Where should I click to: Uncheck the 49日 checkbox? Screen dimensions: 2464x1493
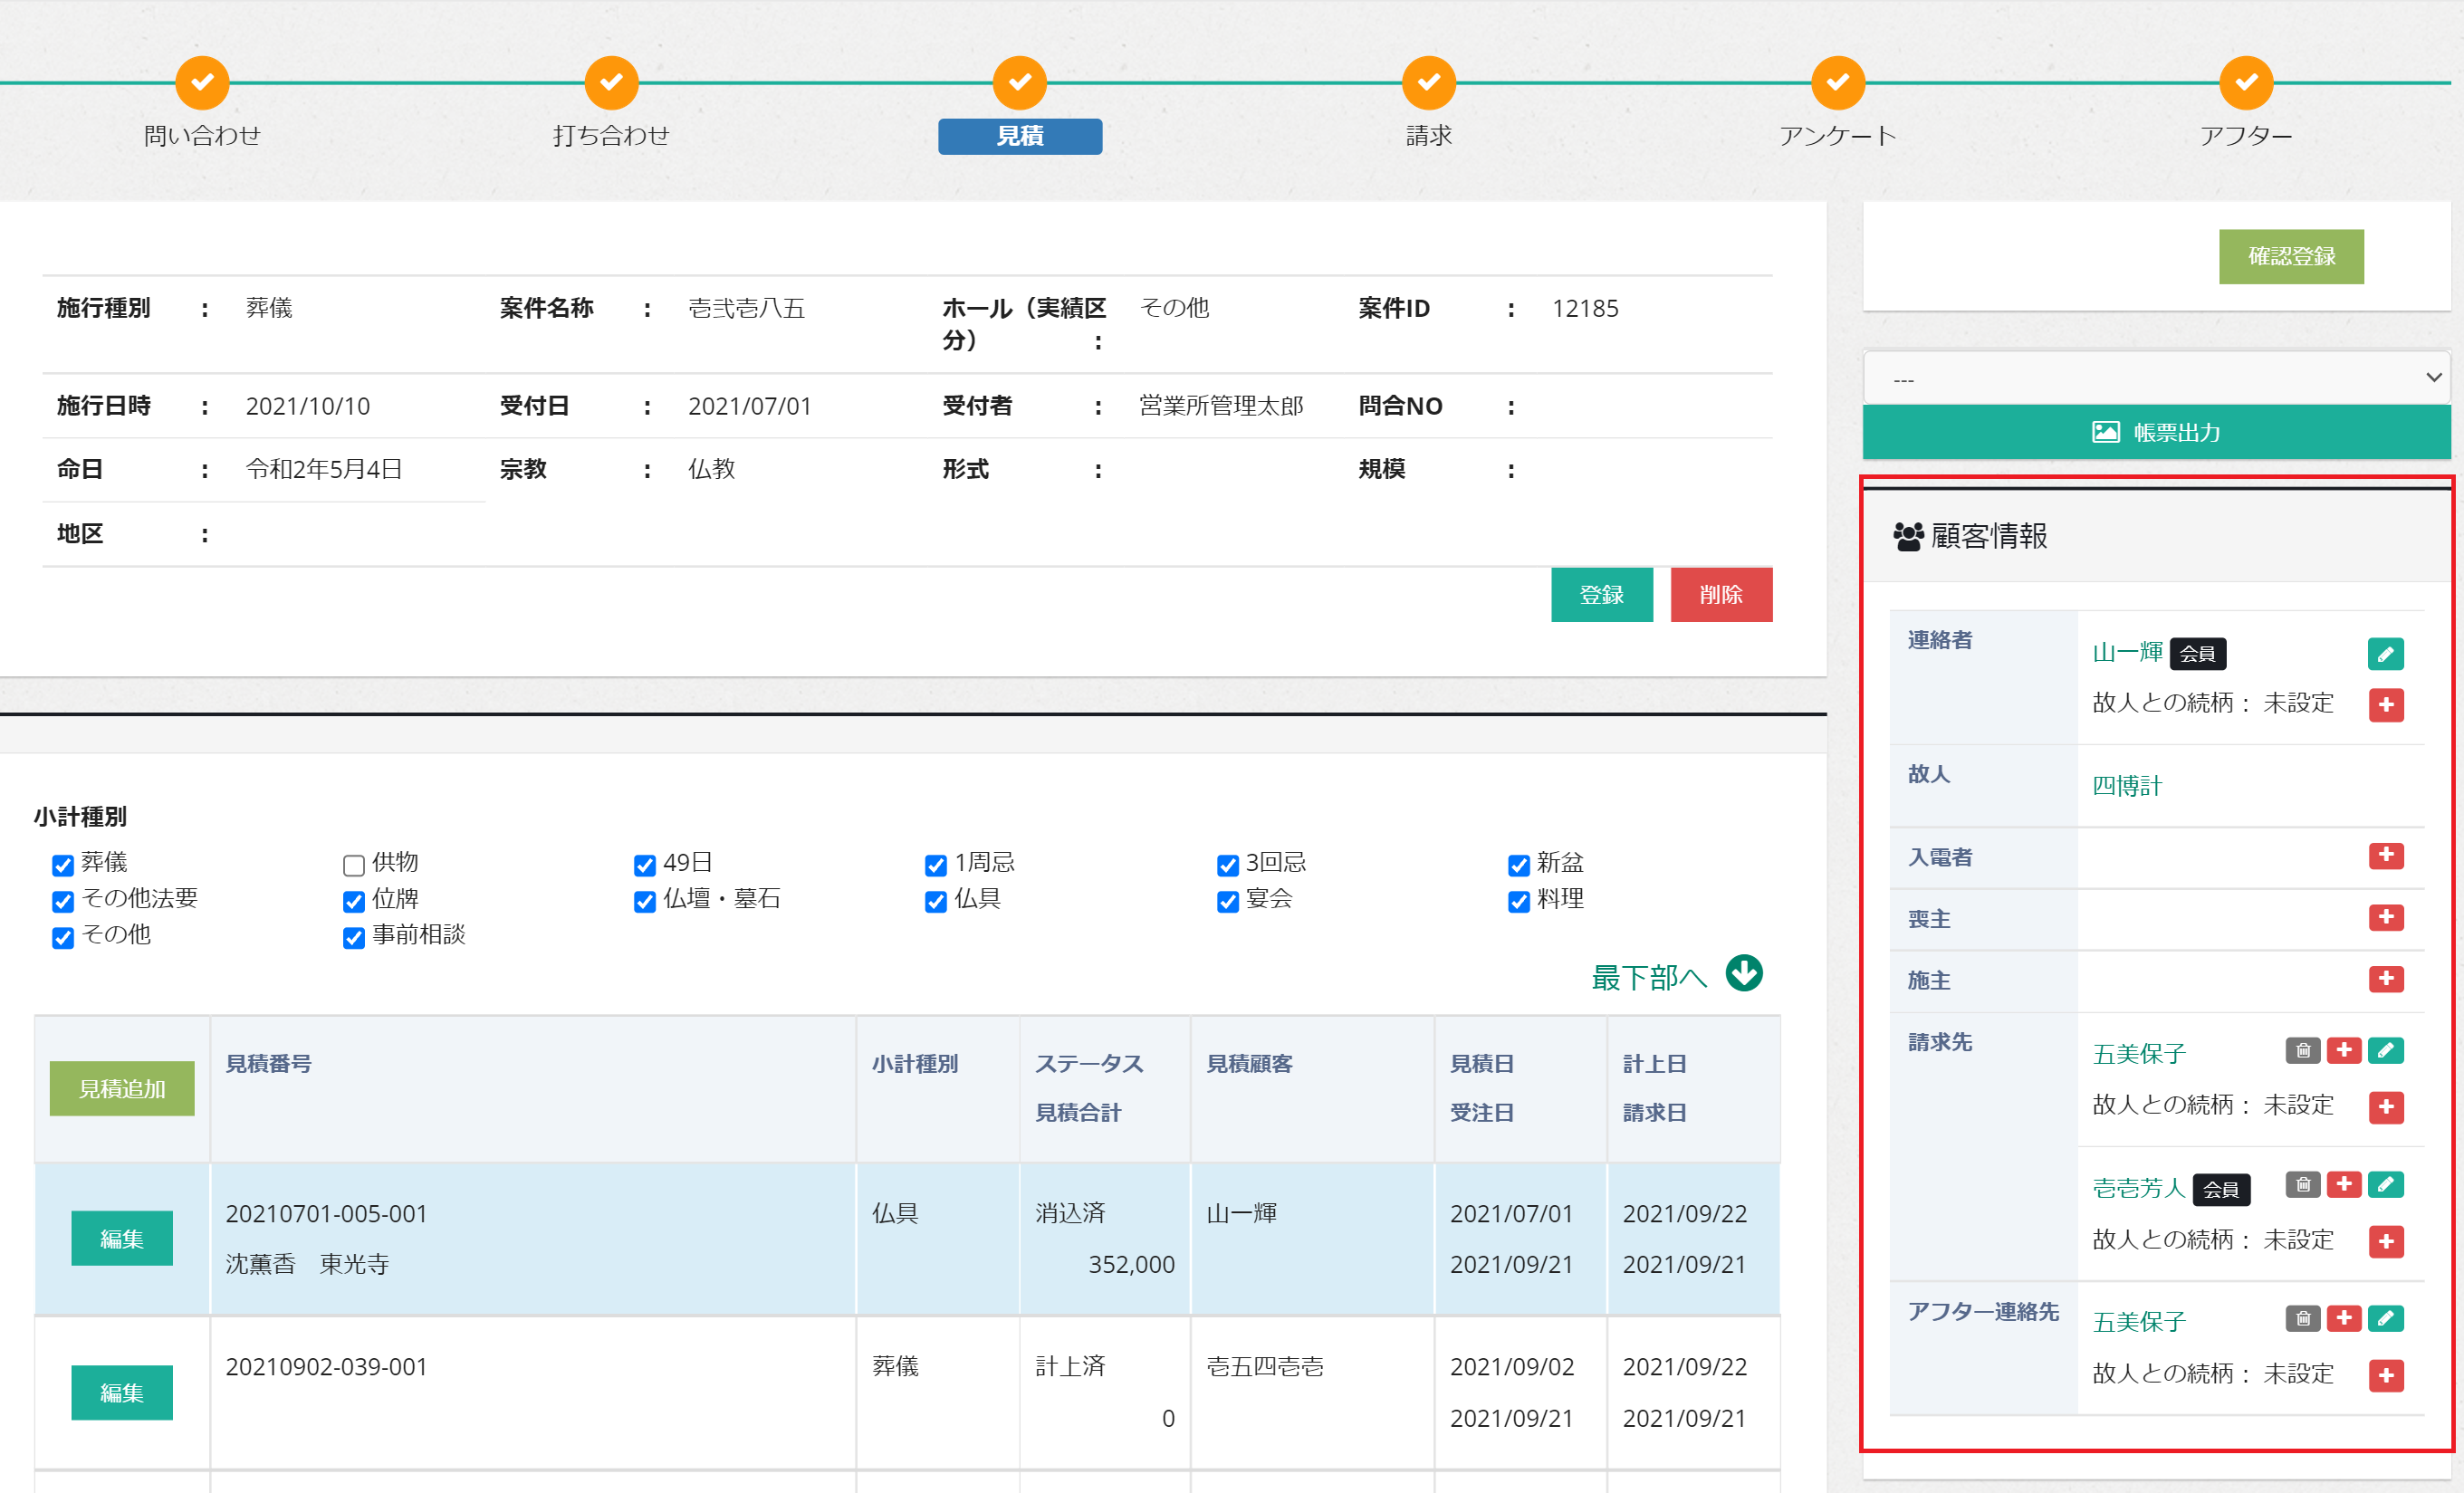(644, 865)
